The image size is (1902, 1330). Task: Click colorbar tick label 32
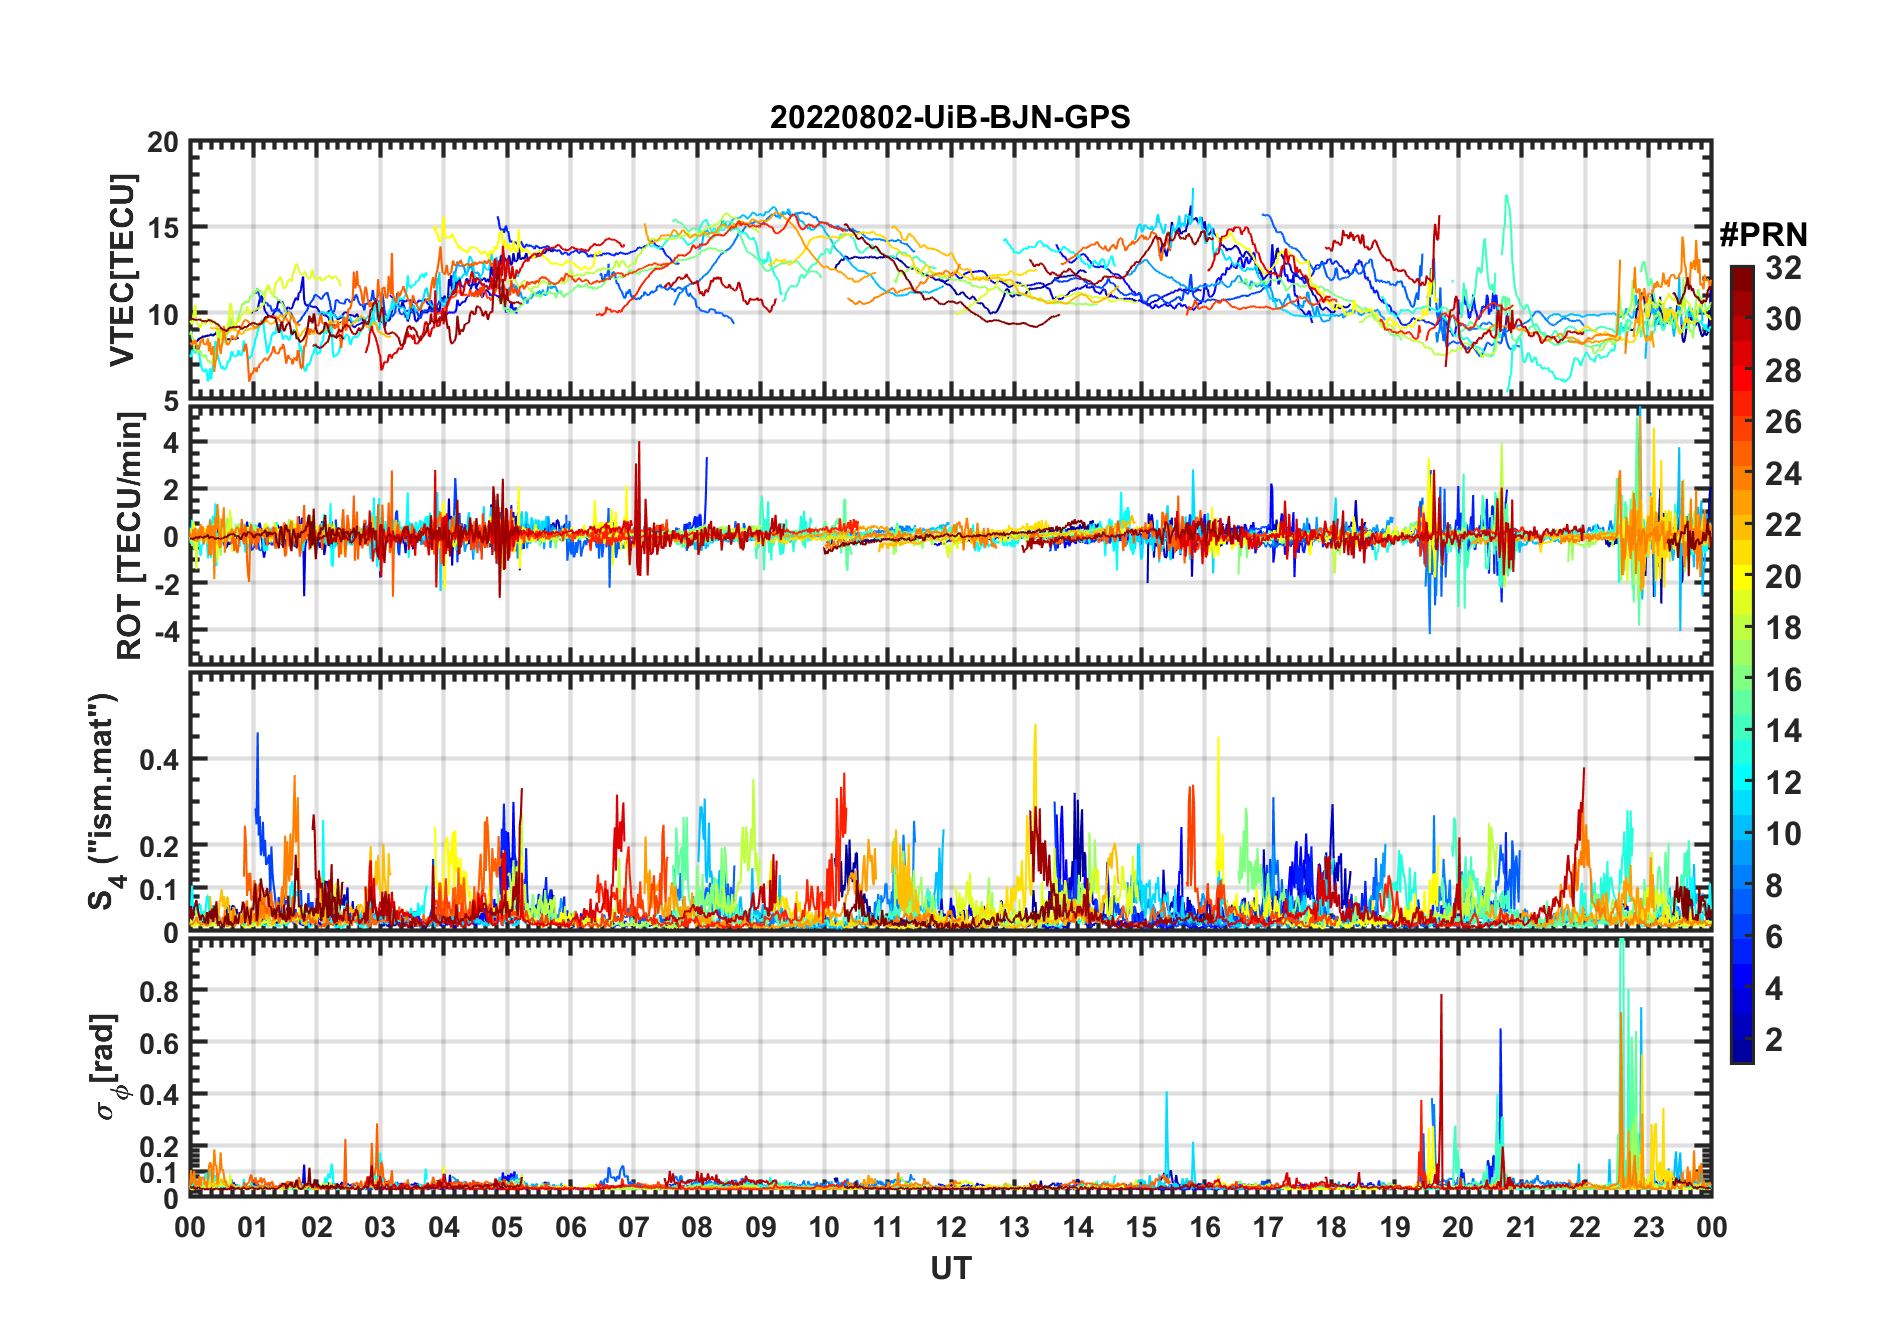pos(1783,268)
